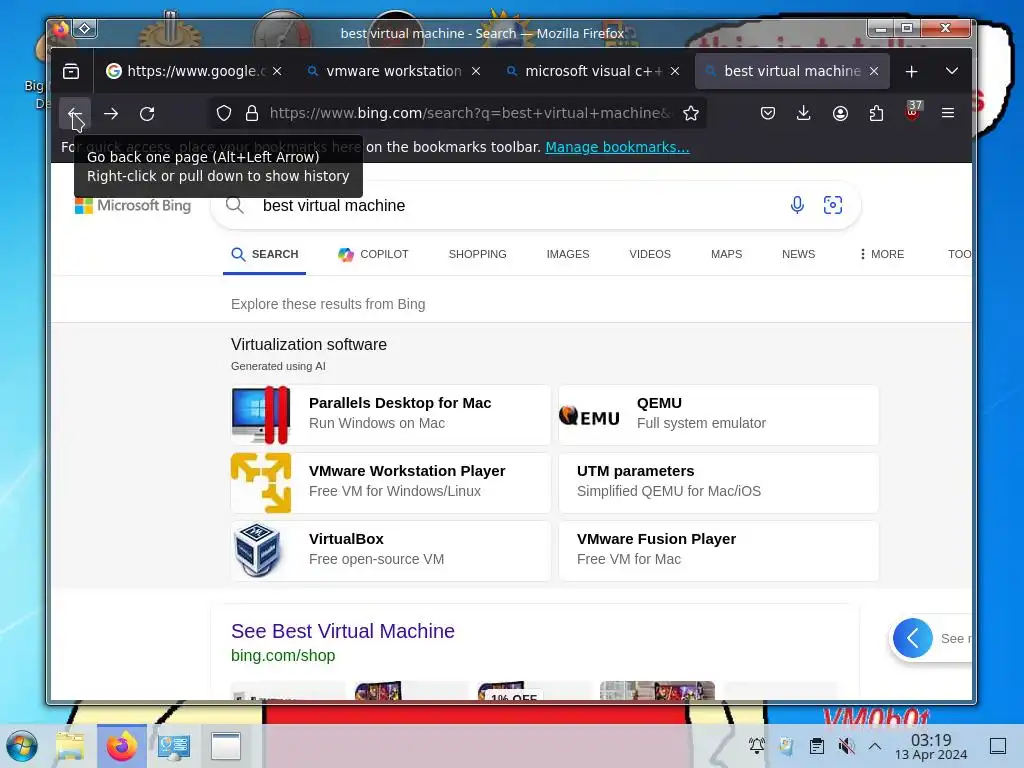Screen dimensions: 1024x768
Task: Open the Firefox hamburger application menu
Action: pos(948,114)
